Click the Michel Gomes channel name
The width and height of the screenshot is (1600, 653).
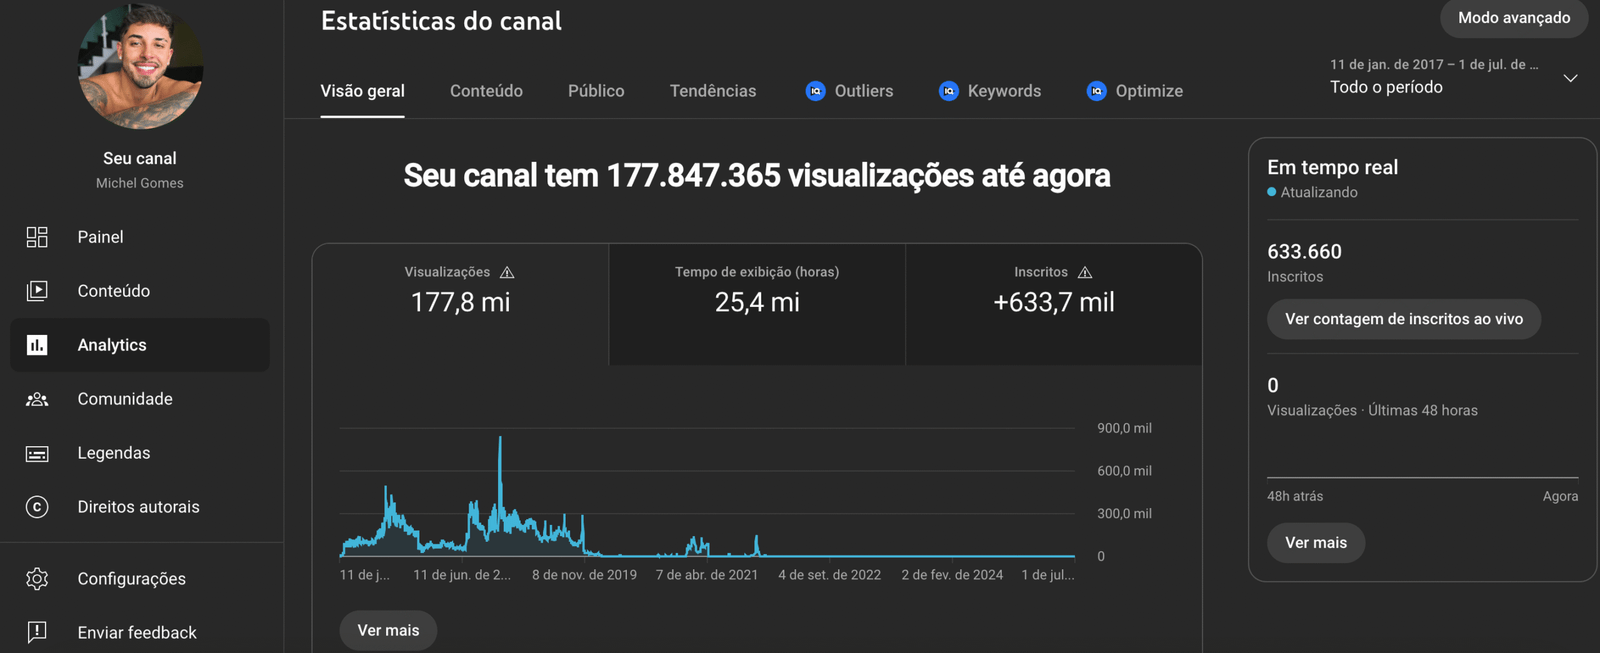point(140,183)
